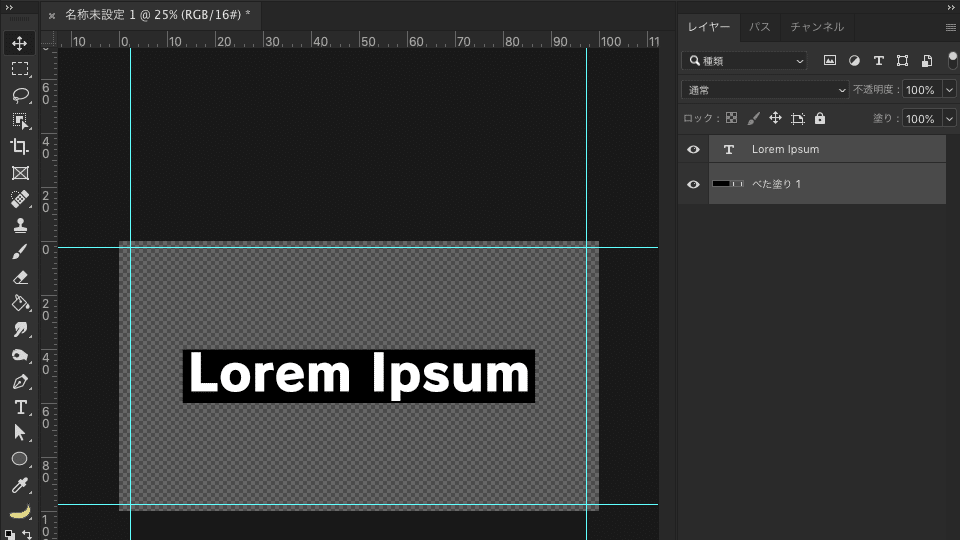The width and height of the screenshot is (960, 540).
Task: Click the 塗り label
Action: point(886,118)
